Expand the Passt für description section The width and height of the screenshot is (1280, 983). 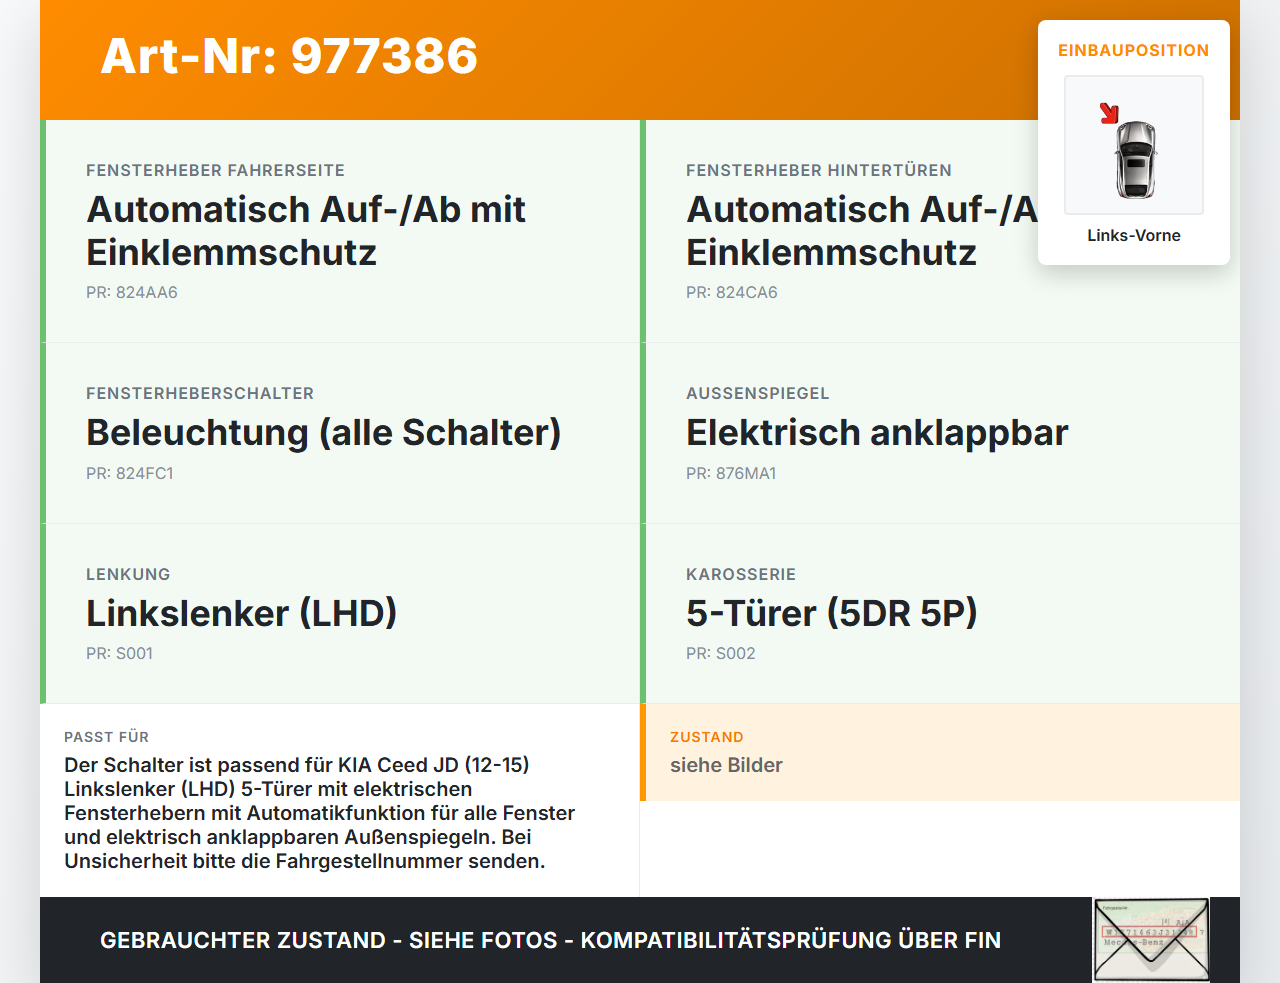point(340,800)
